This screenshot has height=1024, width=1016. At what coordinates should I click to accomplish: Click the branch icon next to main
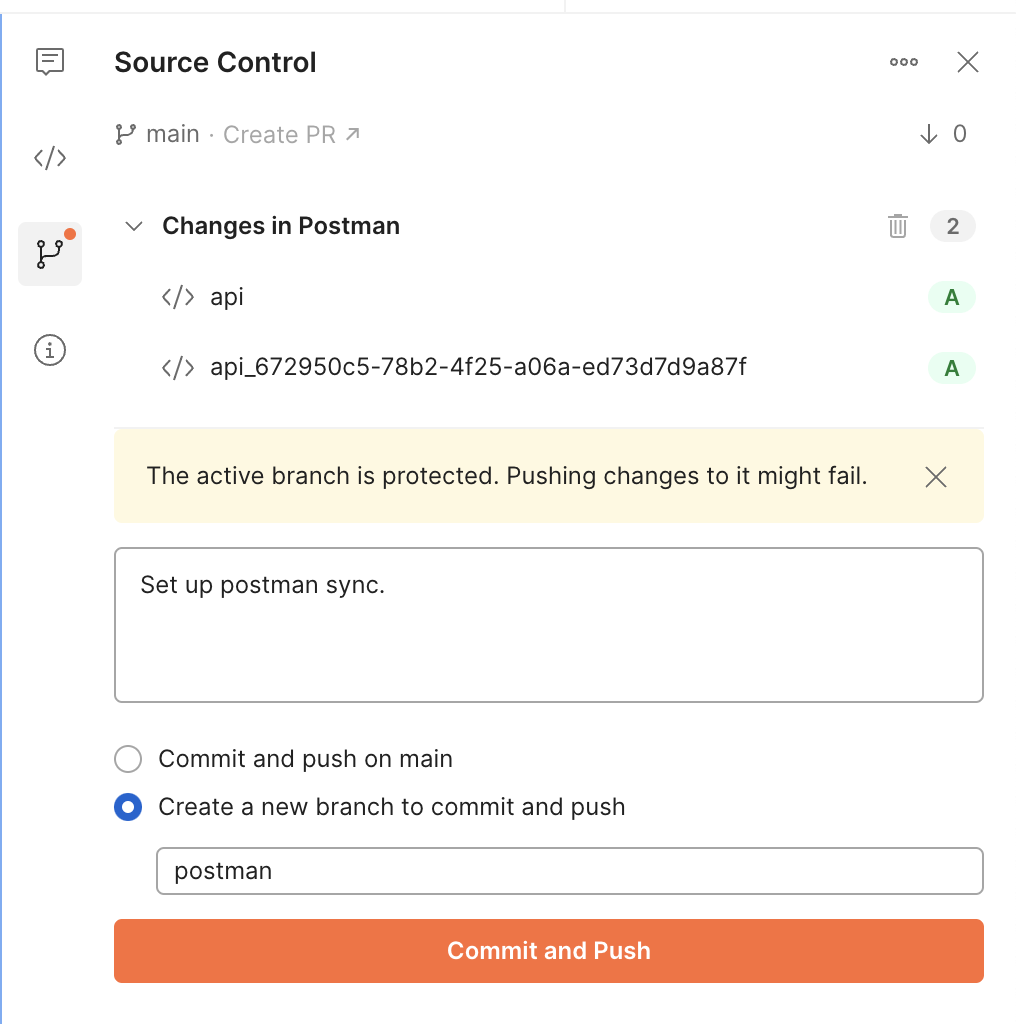(x=124, y=133)
